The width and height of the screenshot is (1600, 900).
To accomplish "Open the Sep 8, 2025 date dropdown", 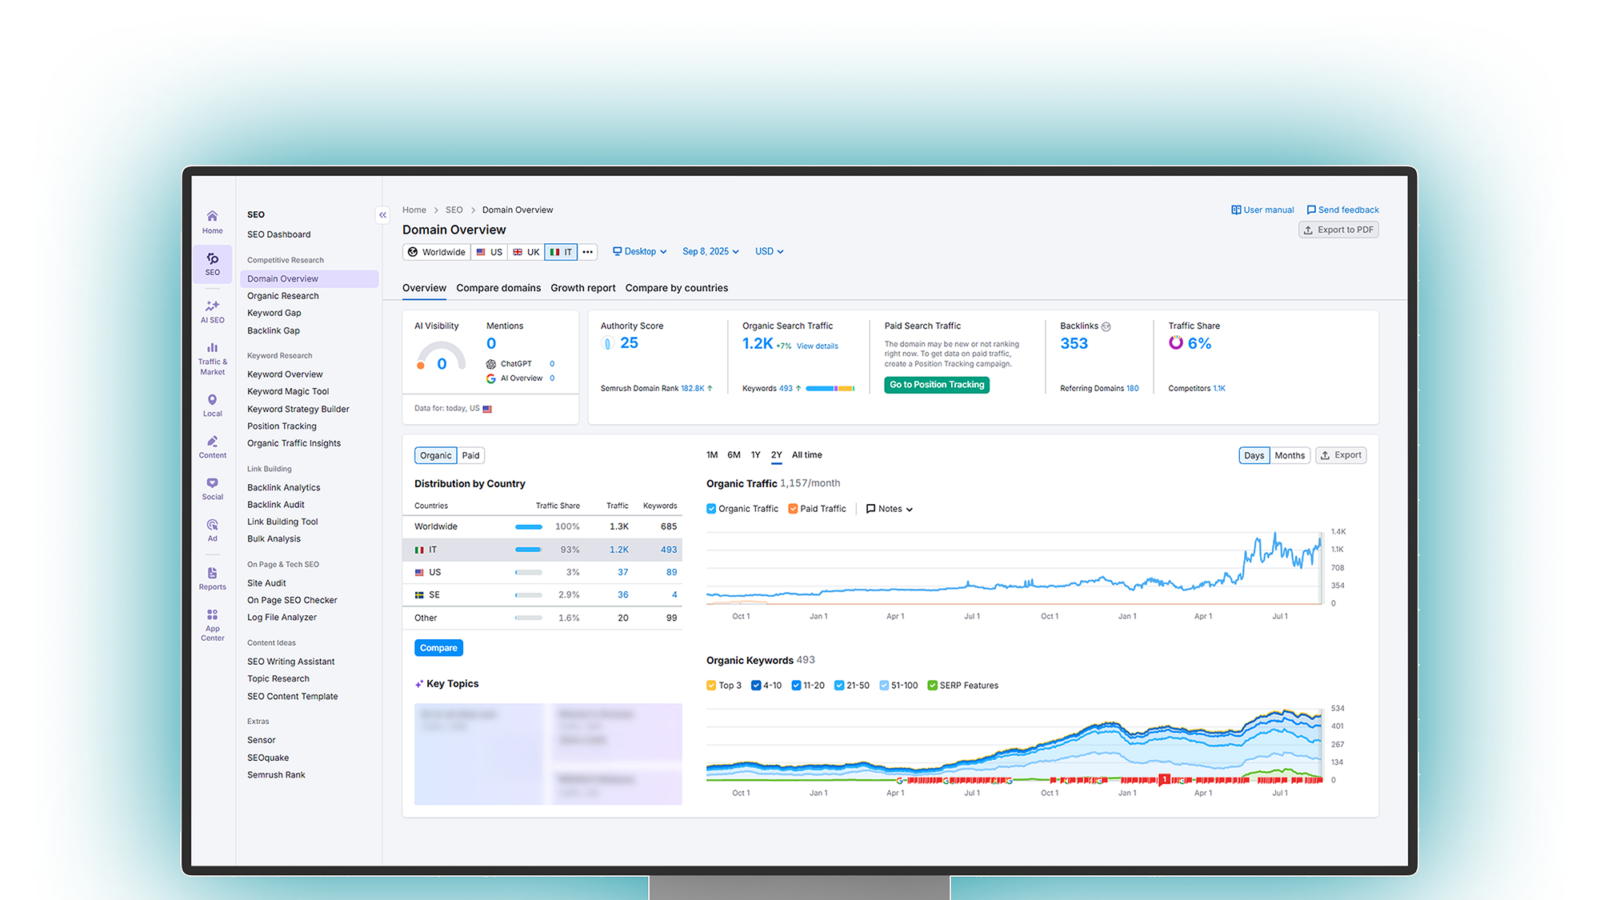I will pos(711,252).
